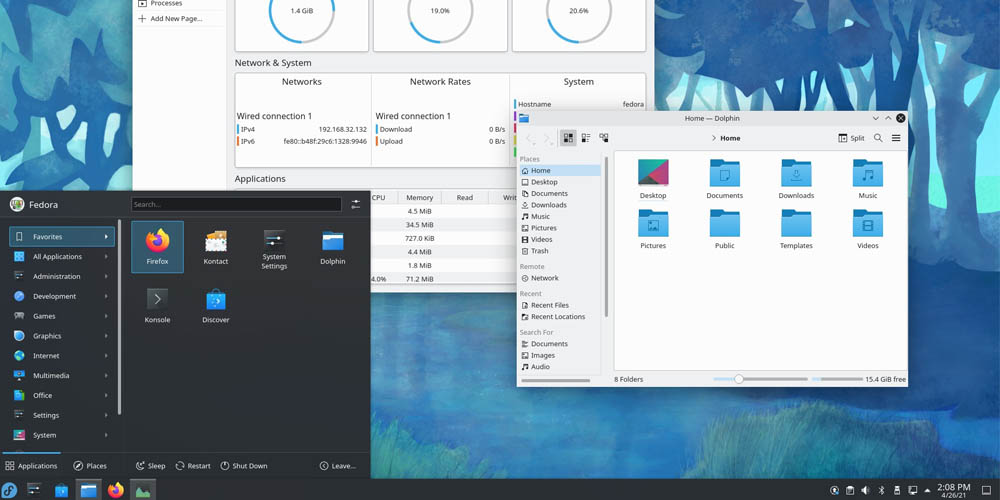Viewport: 1000px width, 500px height.
Task: Open the Templates folder in Dolphin
Action: point(796,230)
